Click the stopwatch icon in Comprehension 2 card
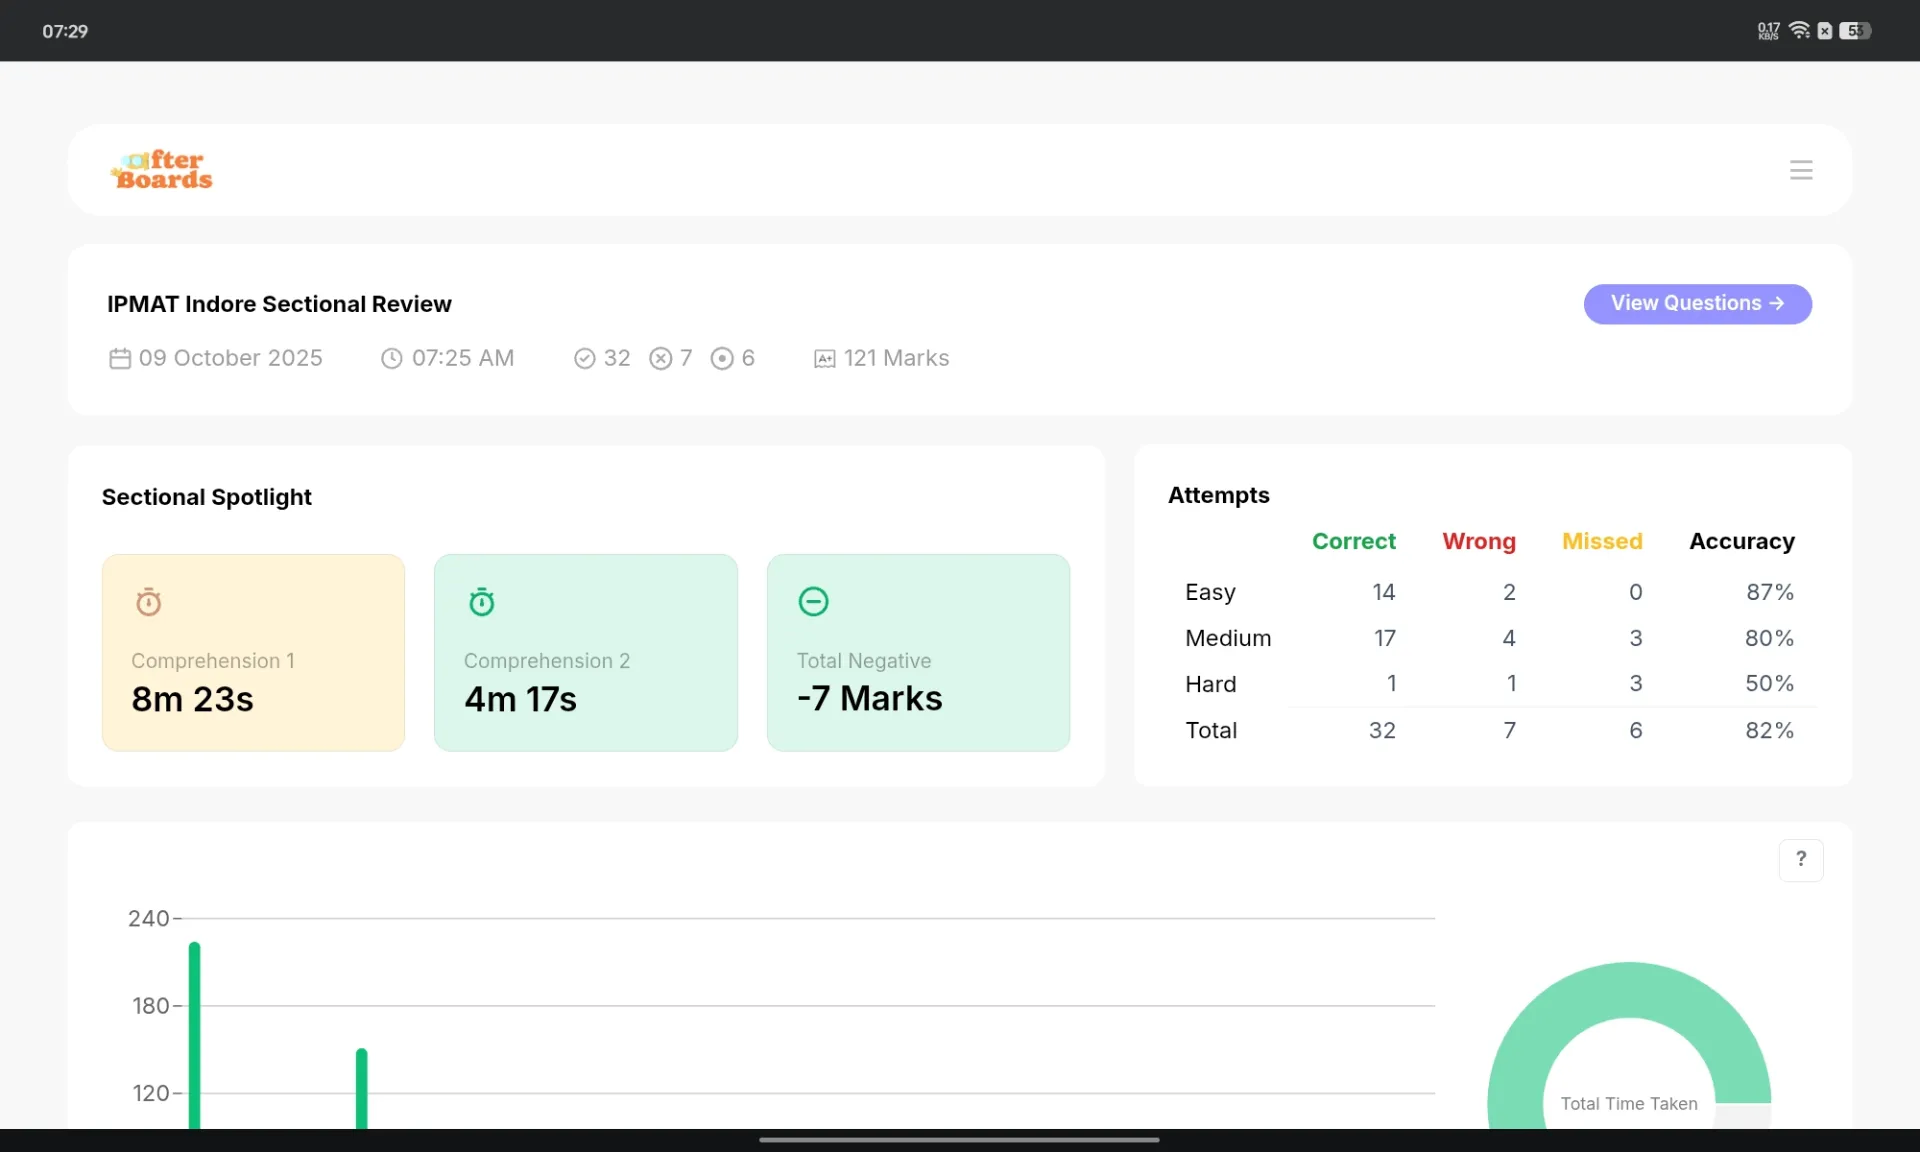This screenshot has height=1152, width=1920. tap(482, 602)
